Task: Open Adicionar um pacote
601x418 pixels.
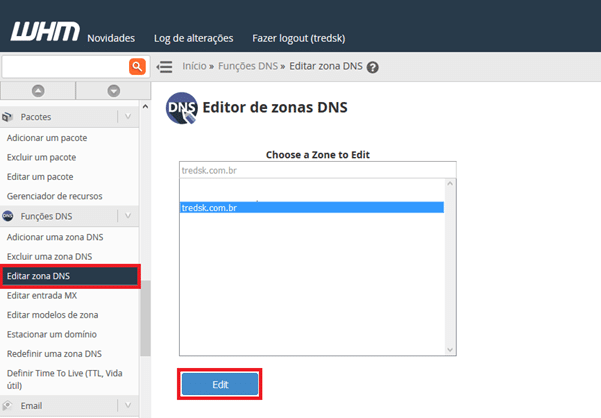Action: point(47,138)
